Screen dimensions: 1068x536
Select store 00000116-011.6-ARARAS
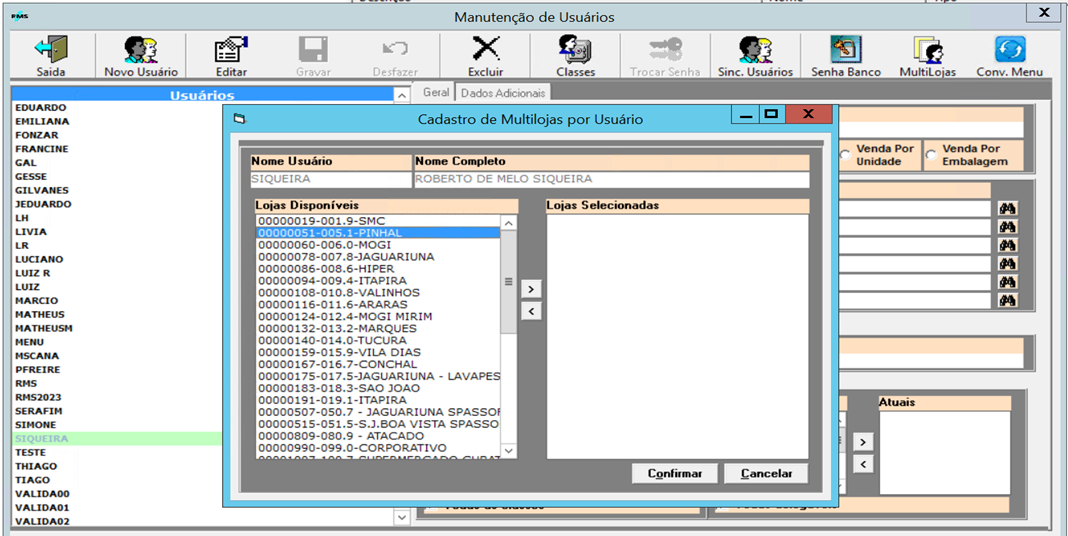coord(378,304)
